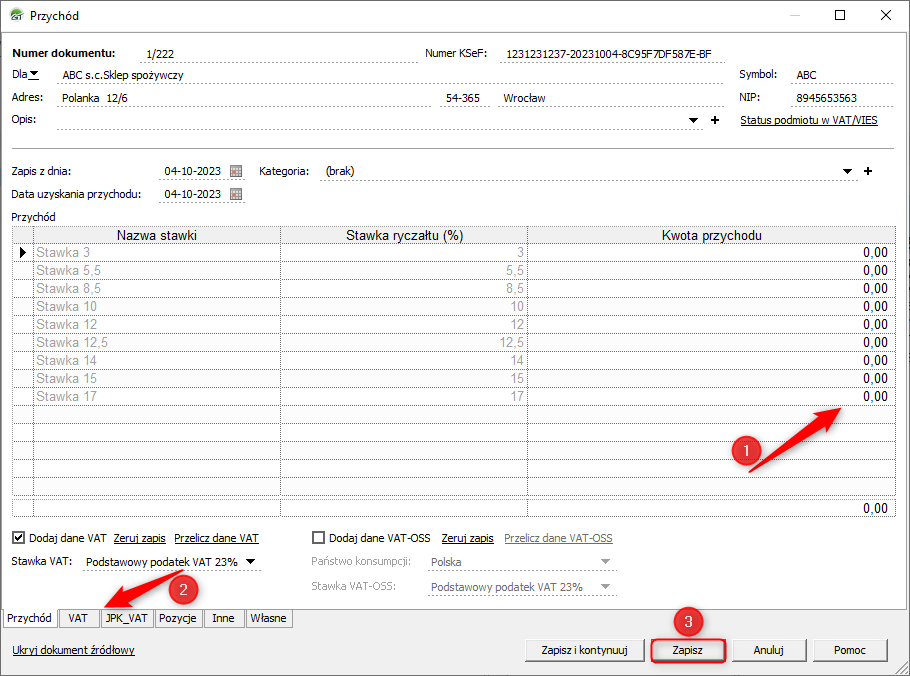The width and height of the screenshot is (910, 676).
Task: Click Zeruj zapis link for VAT
Action: tap(140, 538)
